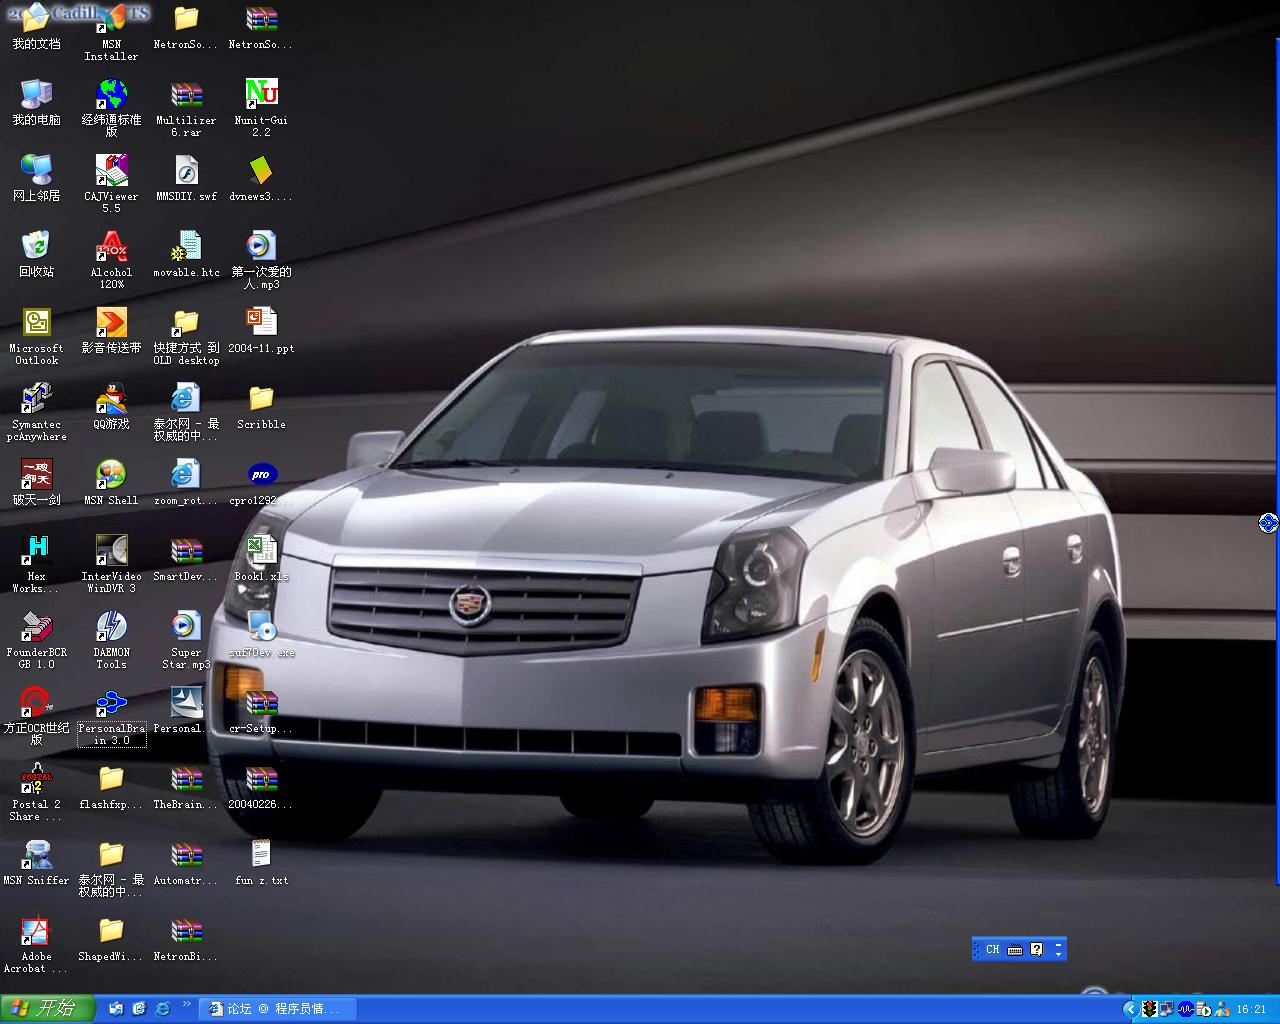Open the language bar options arrow
Viewport: 1280px width, 1024px height.
point(1058,954)
